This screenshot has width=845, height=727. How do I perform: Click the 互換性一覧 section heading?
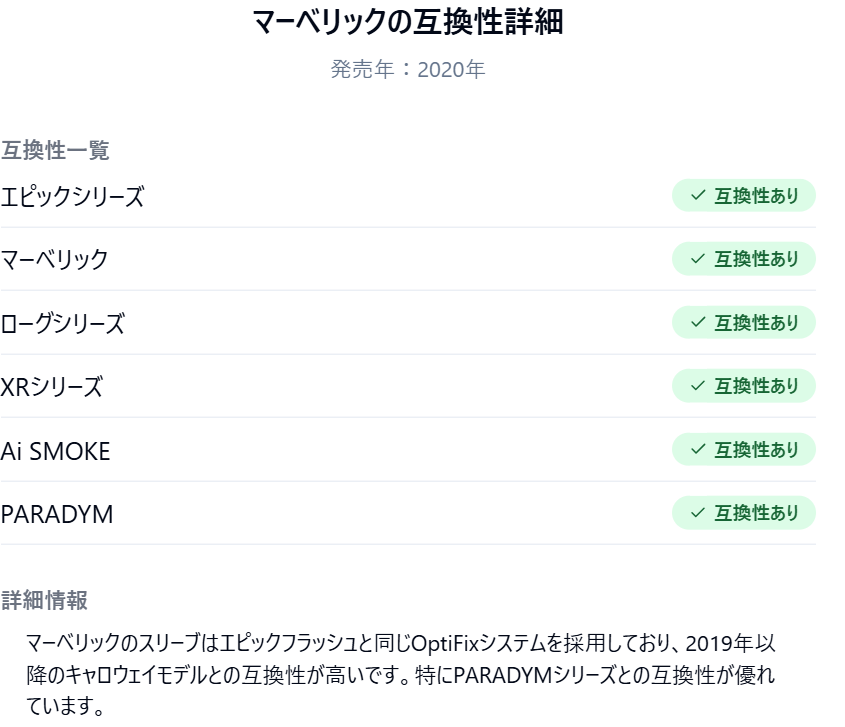pos(55,151)
